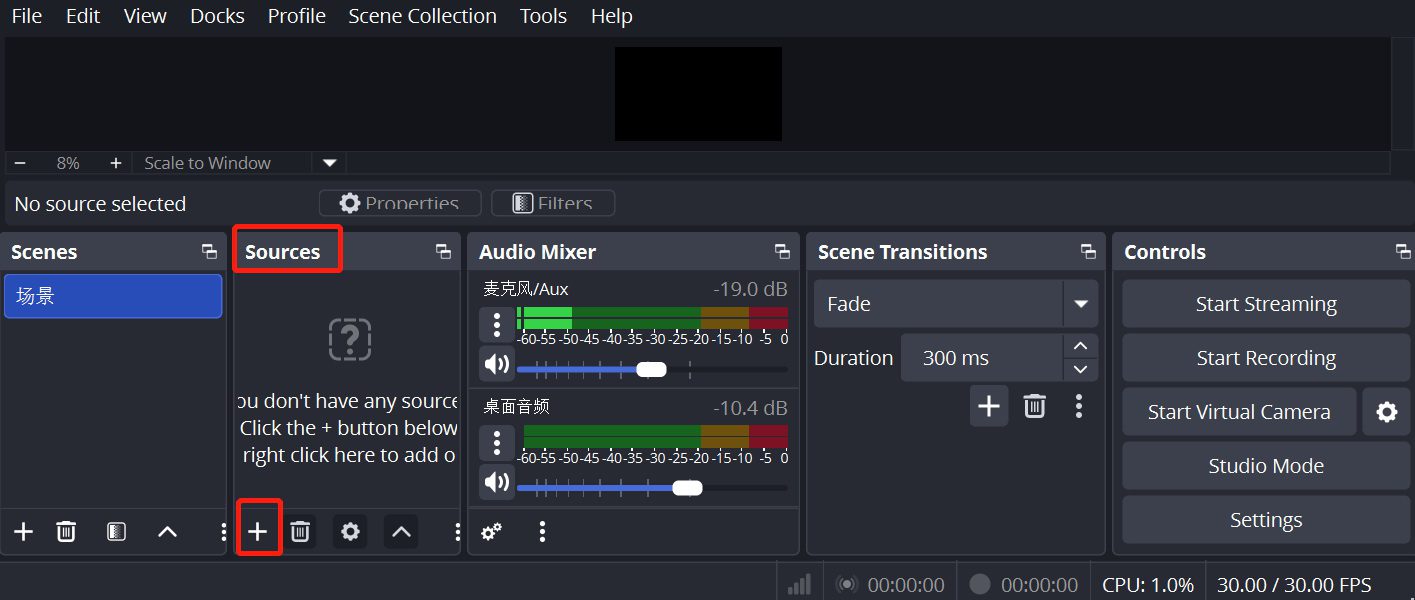Open the Scene Collection menu

(x=422, y=16)
